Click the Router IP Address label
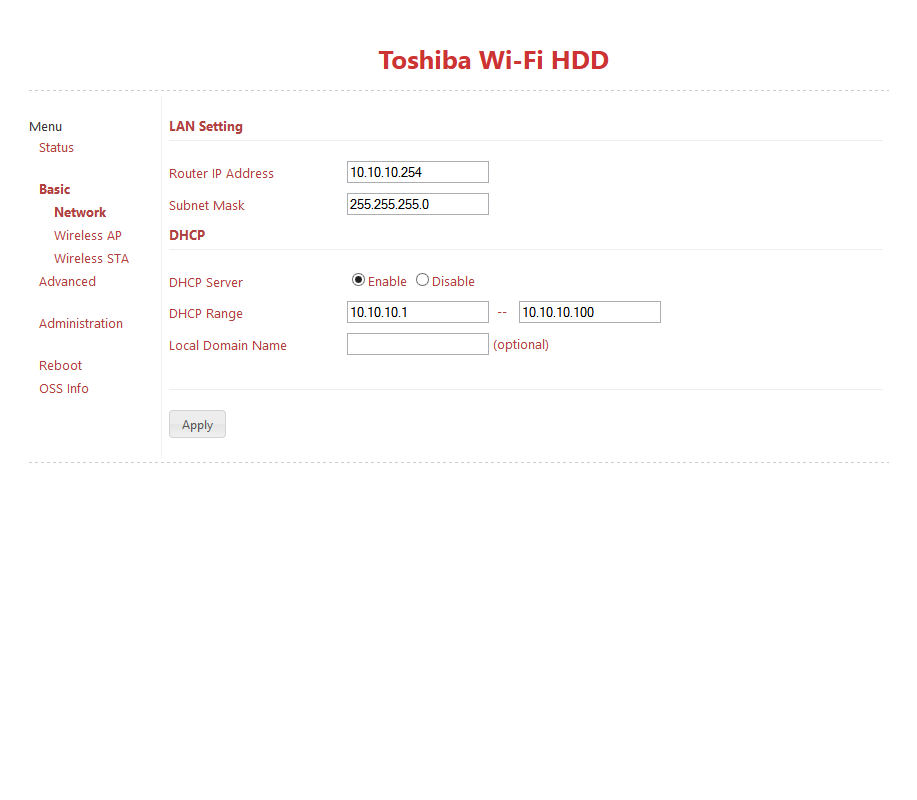 point(221,174)
